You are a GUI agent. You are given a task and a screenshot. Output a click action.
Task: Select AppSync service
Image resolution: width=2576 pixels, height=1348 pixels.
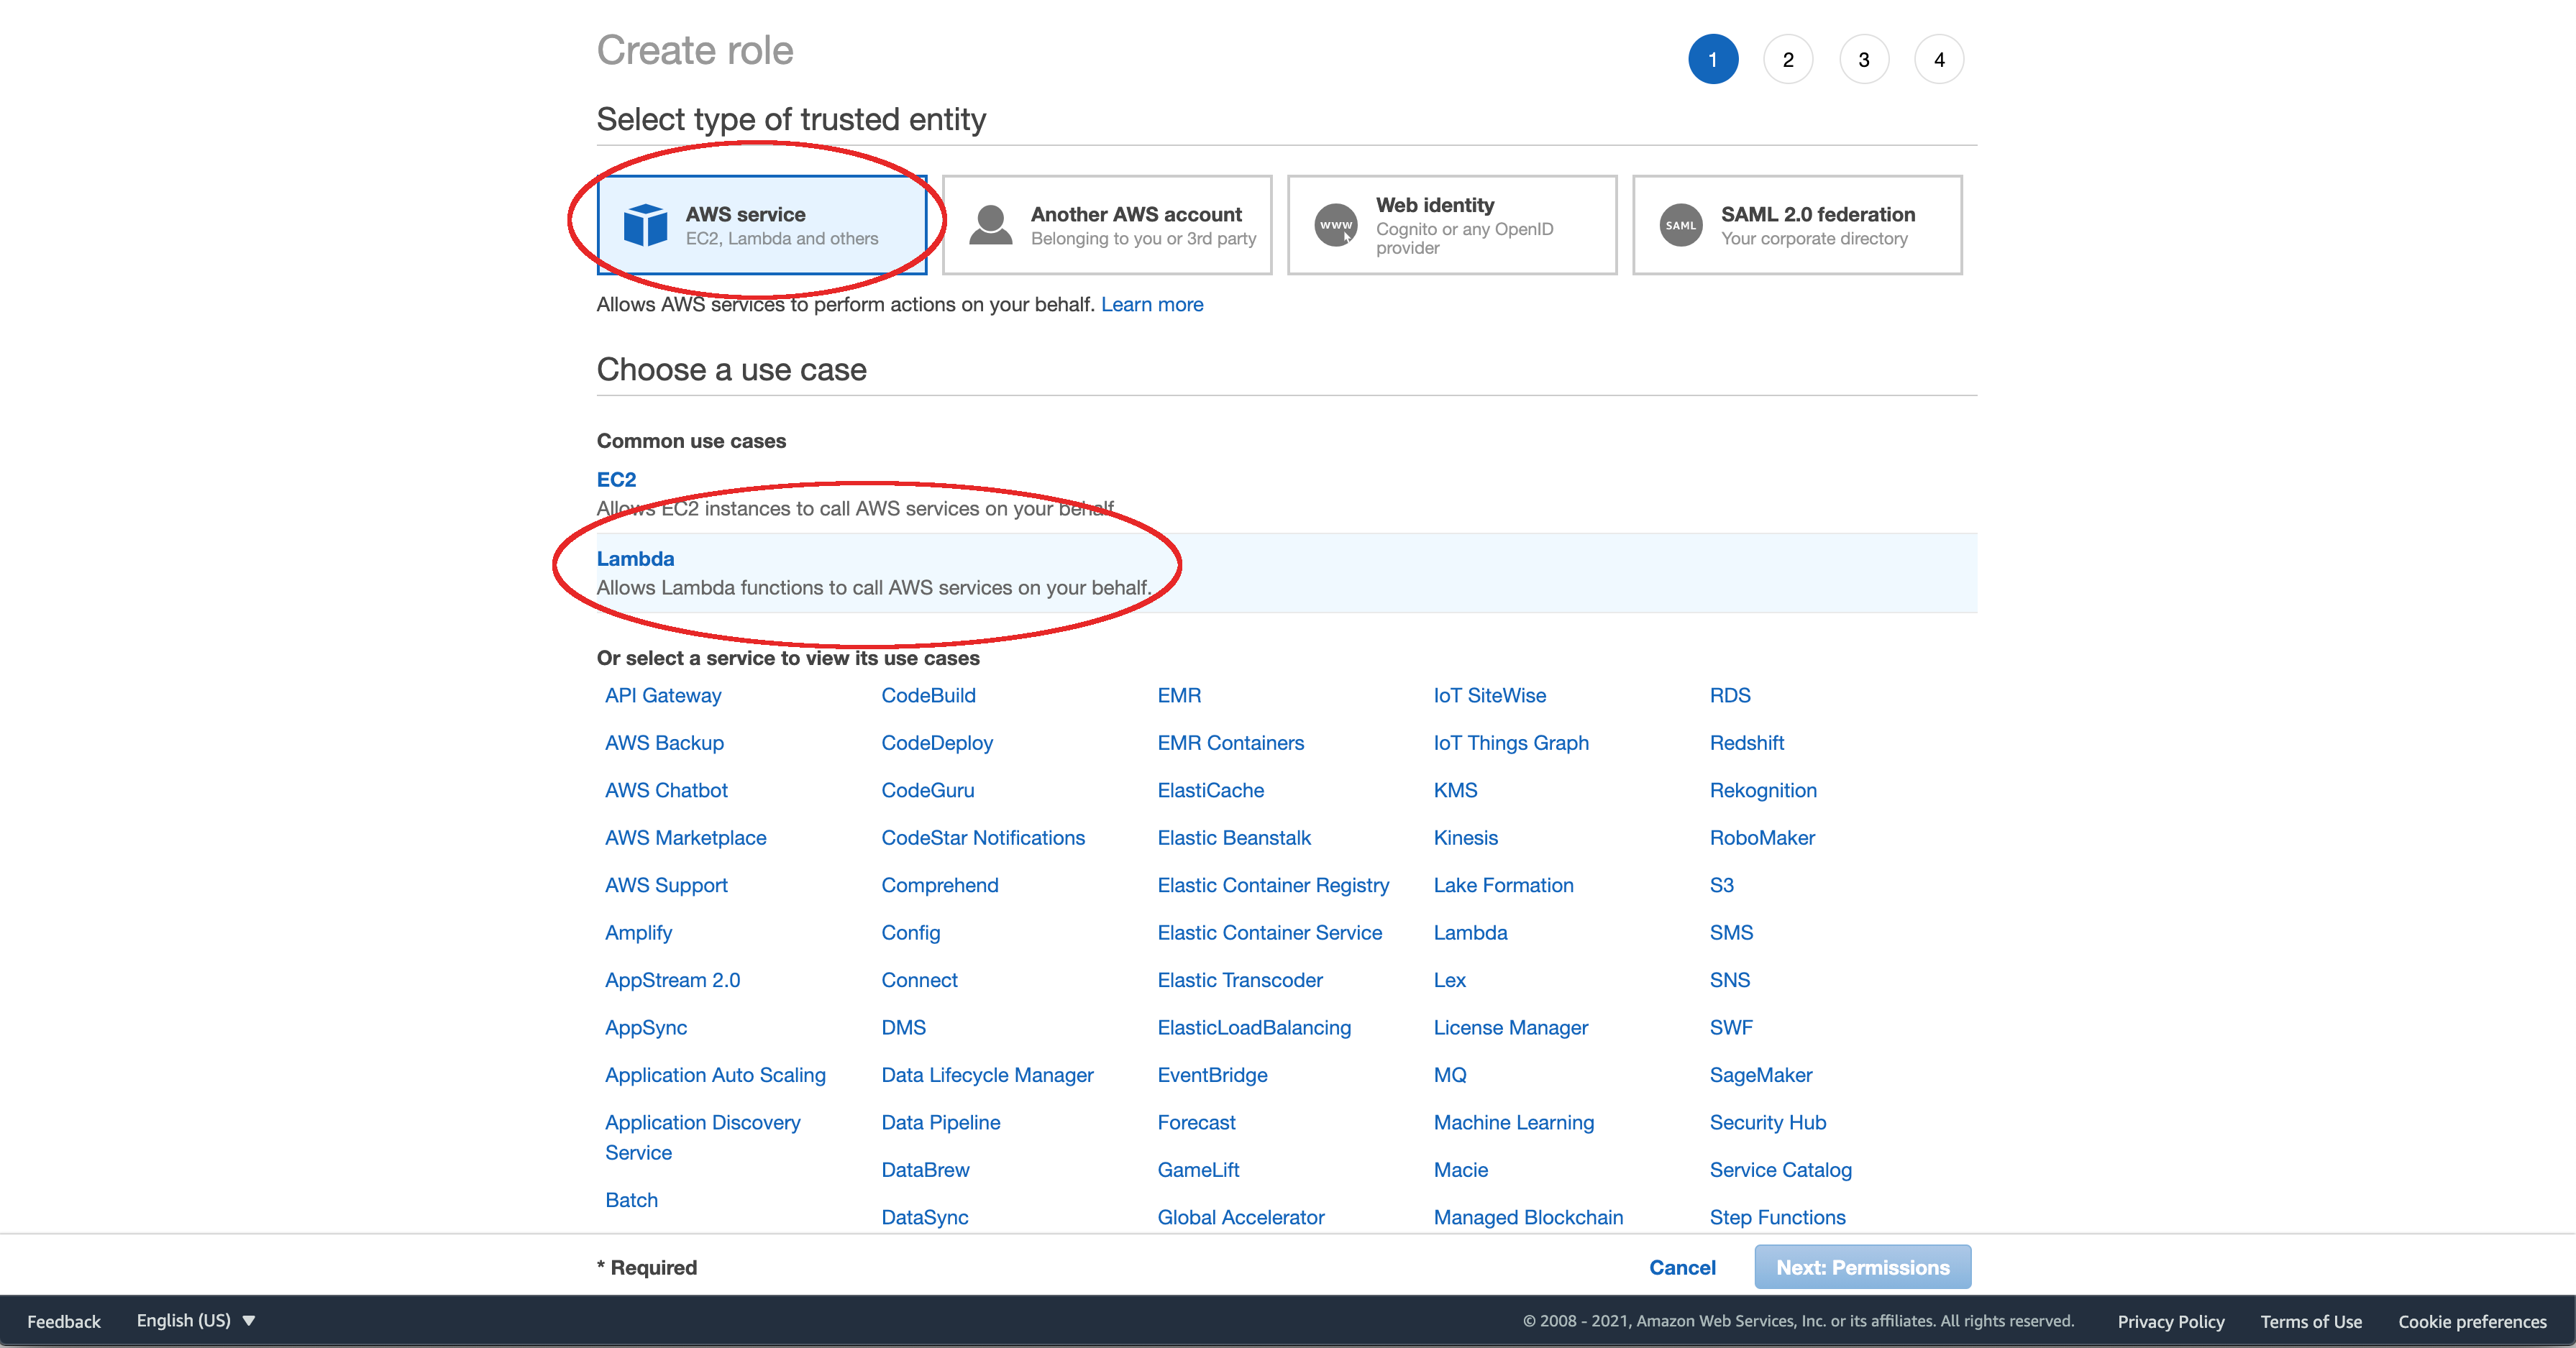pos(646,1027)
